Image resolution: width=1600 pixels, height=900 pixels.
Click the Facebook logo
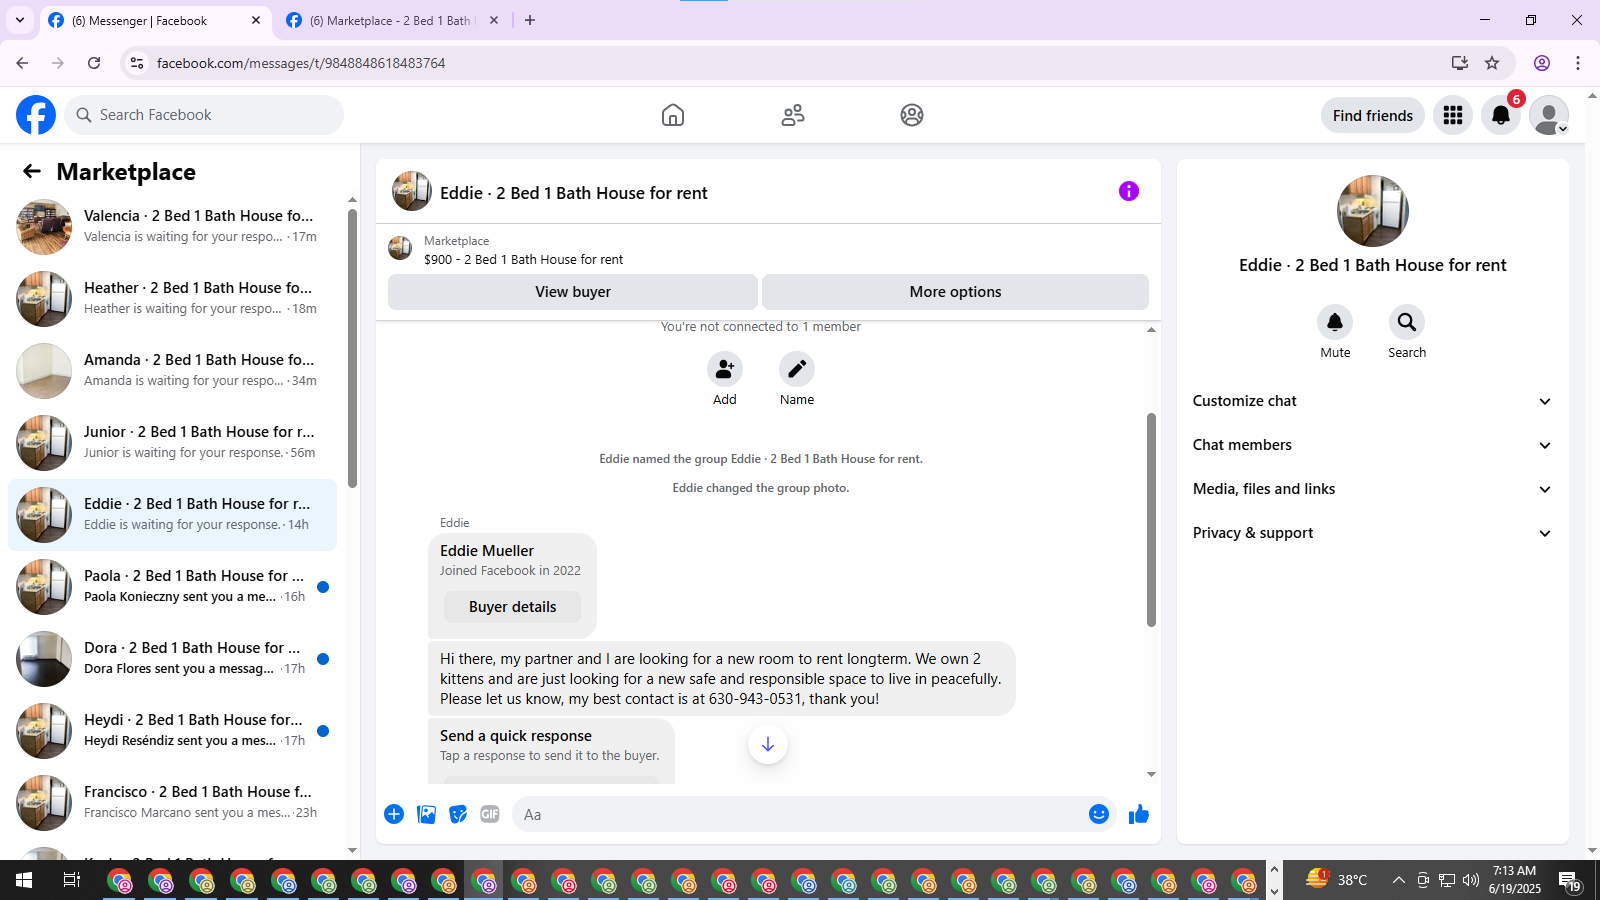(x=36, y=115)
